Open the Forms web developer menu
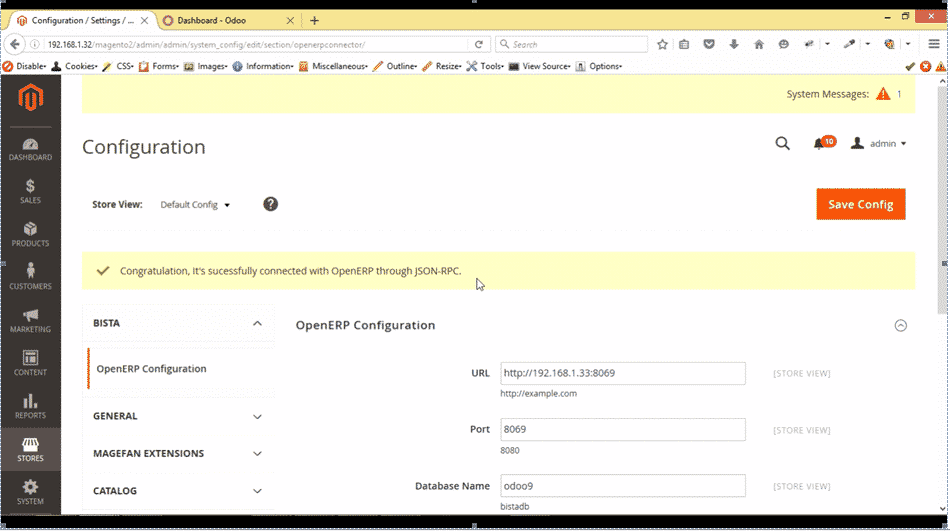 click(159, 66)
